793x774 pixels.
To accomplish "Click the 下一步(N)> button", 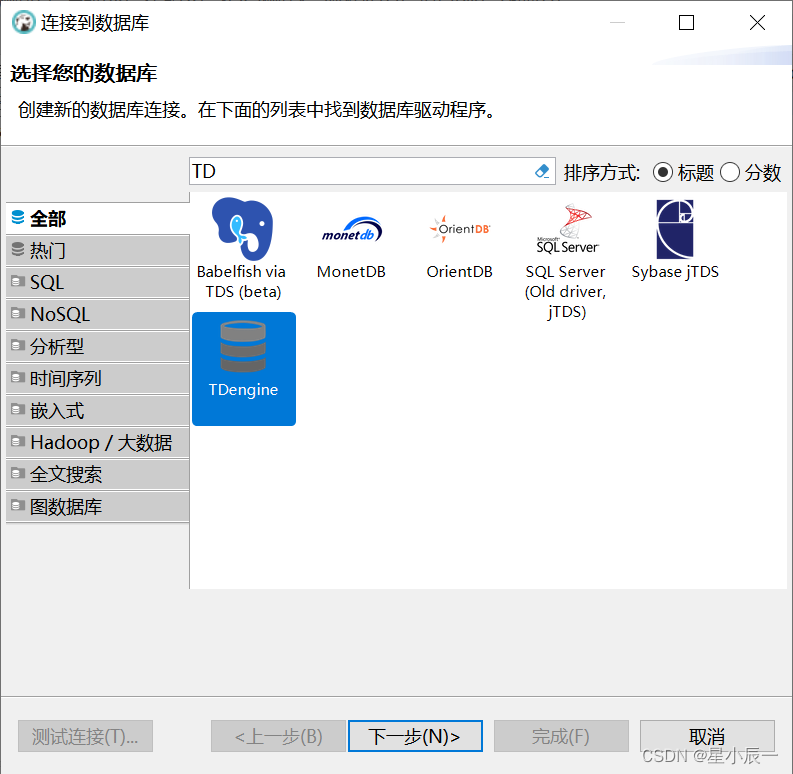I will click(x=415, y=736).
